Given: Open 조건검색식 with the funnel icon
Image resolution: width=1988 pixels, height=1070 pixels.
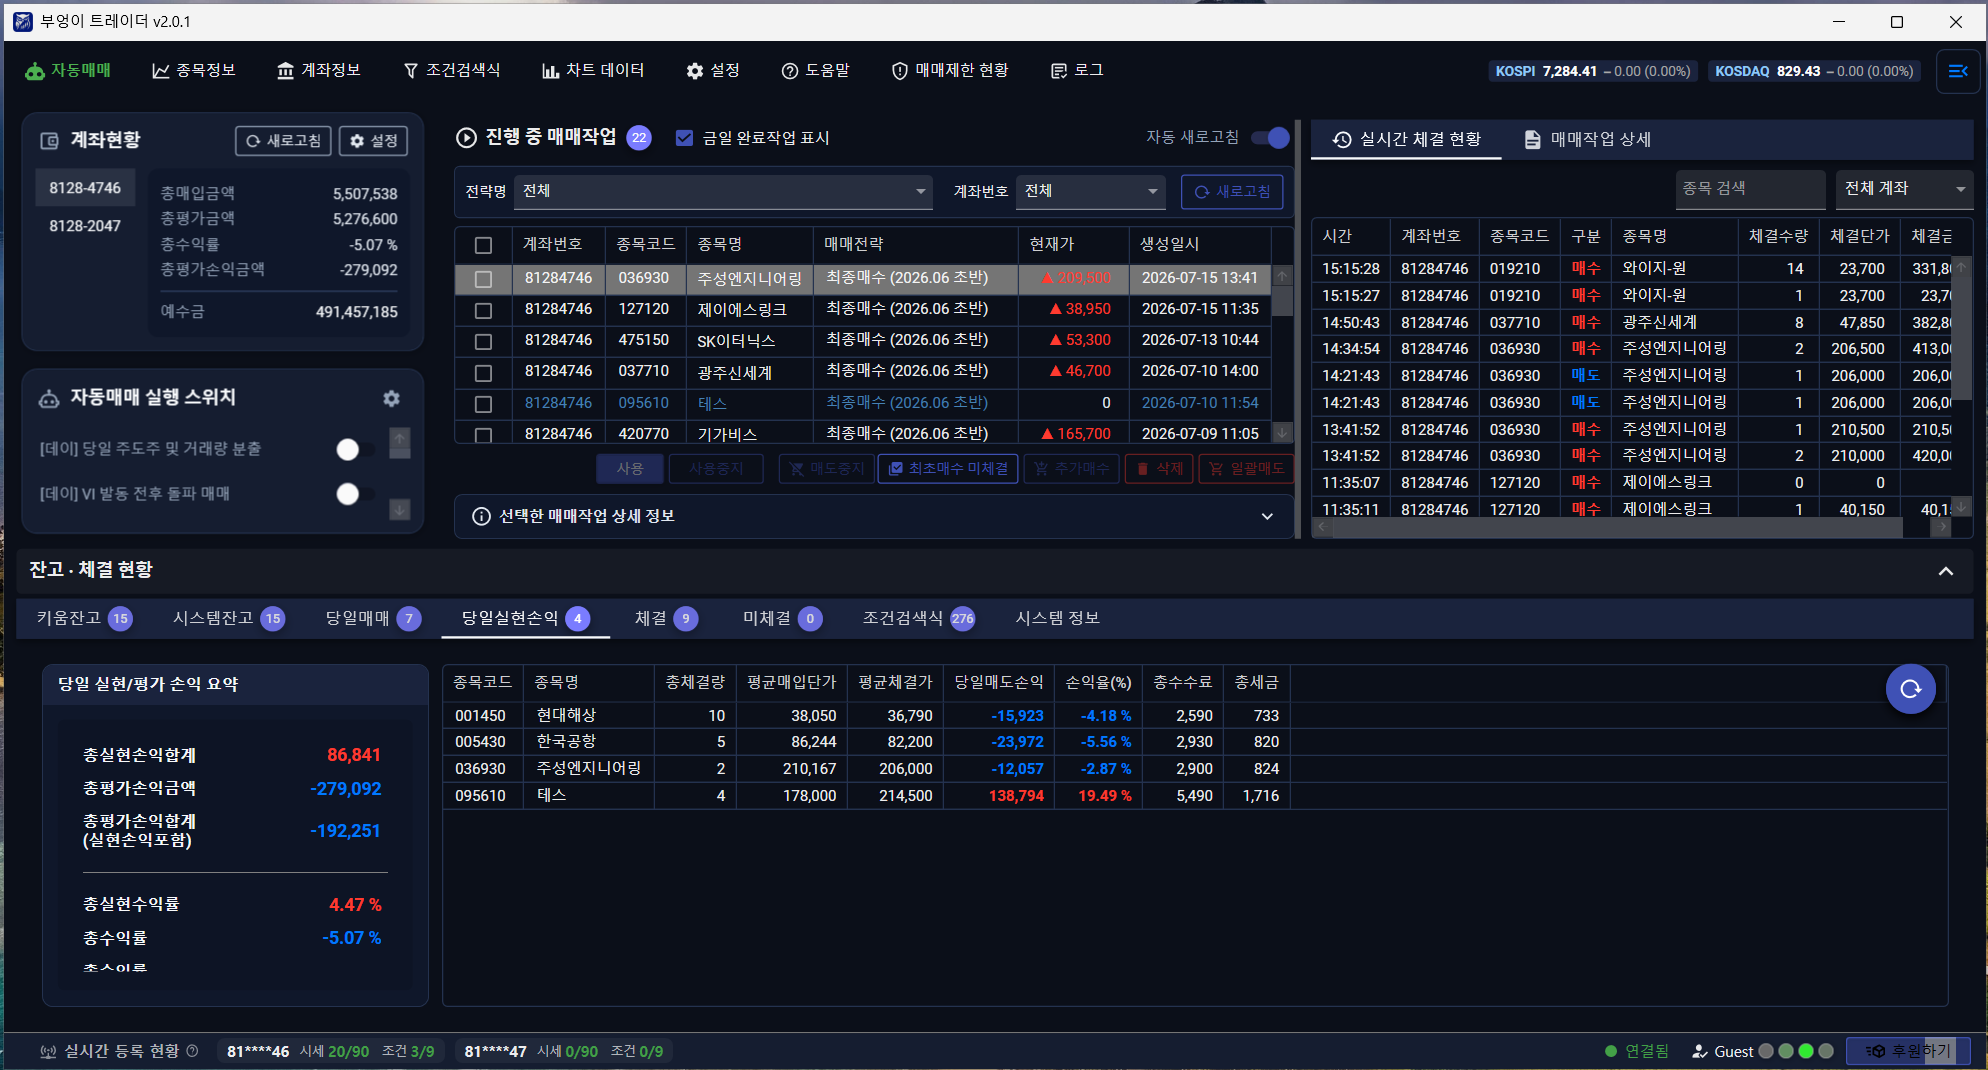Looking at the screenshot, I should tap(451, 70).
